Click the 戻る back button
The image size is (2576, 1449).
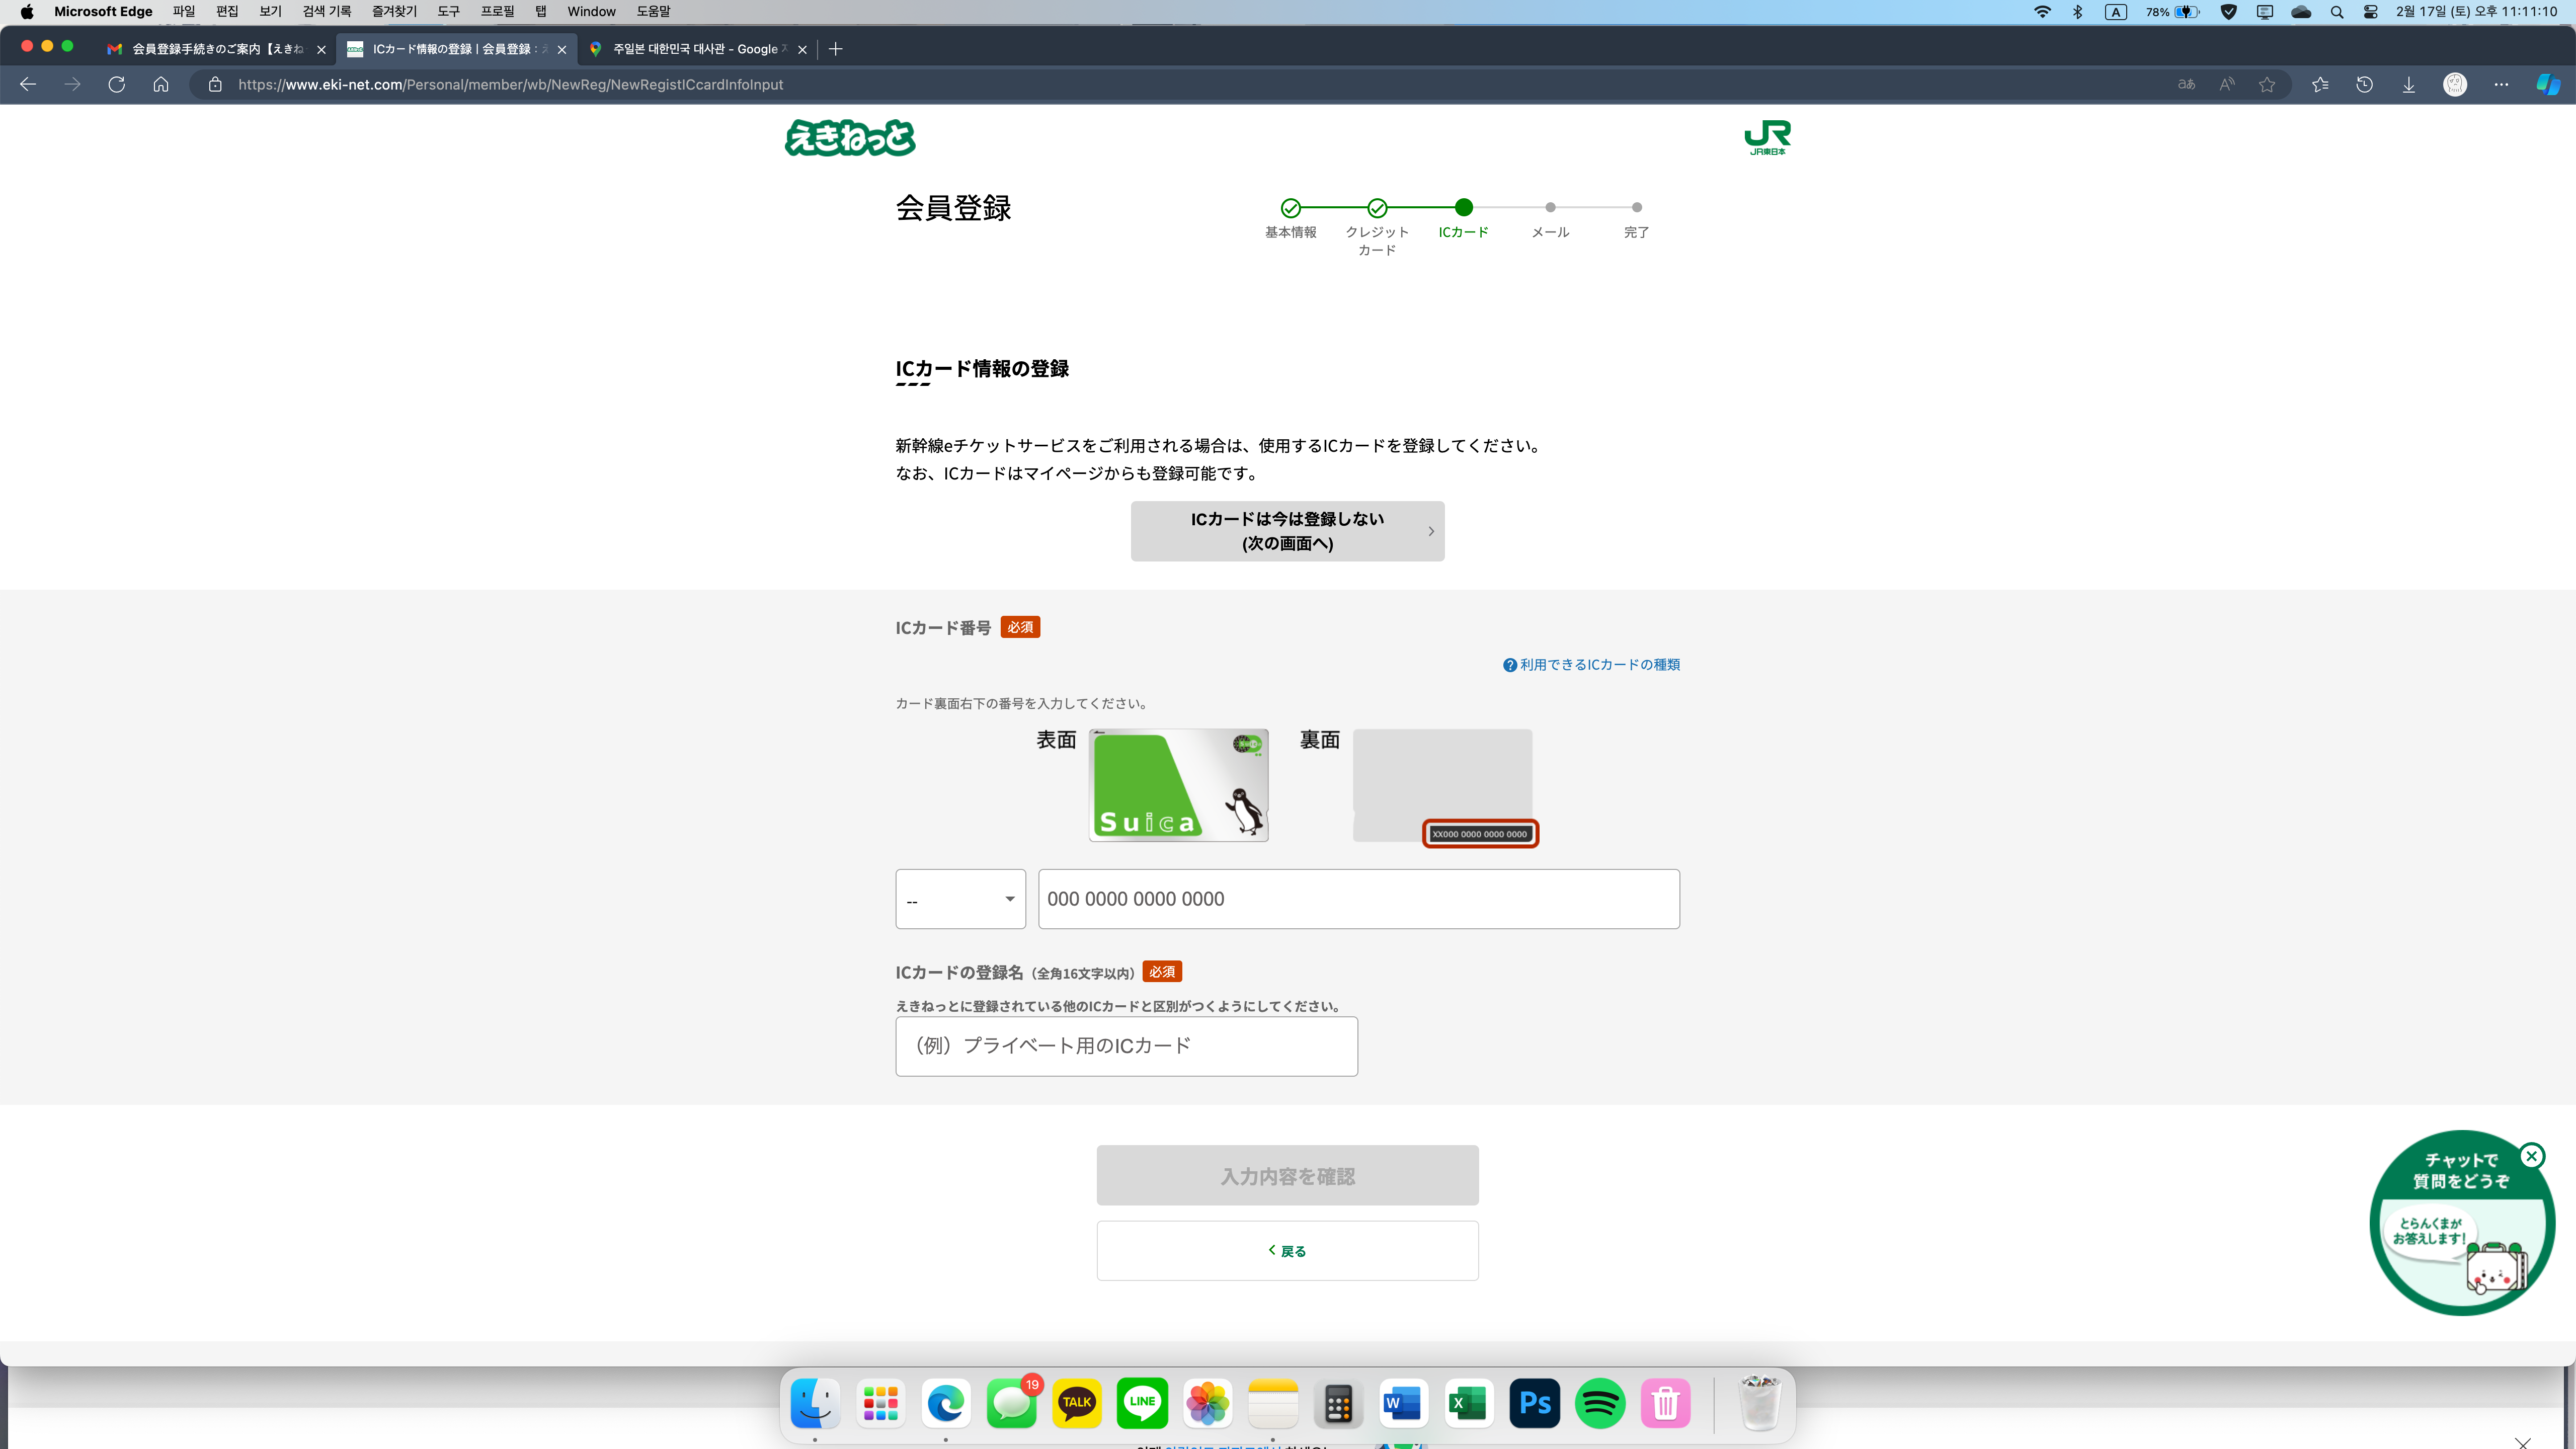click(1287, 1251)
